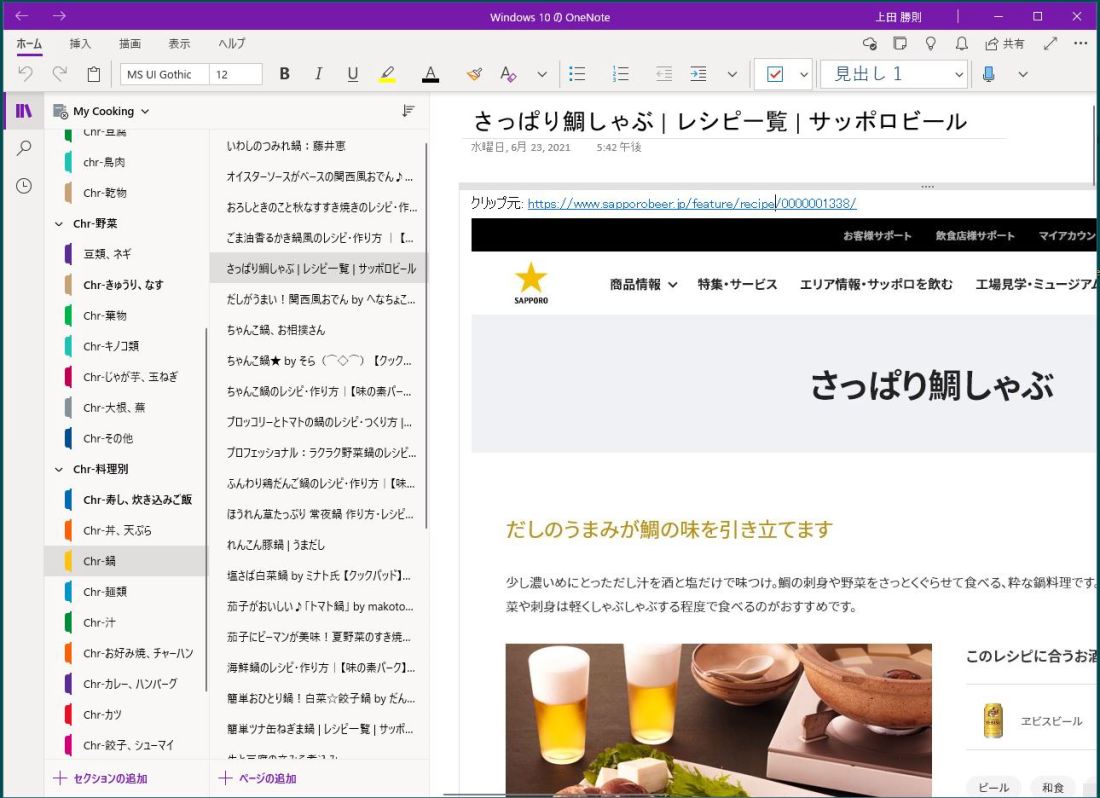Open the sticky notes feed icon
The height and width of the screenshot is (798, 1100).
(900, 43)
